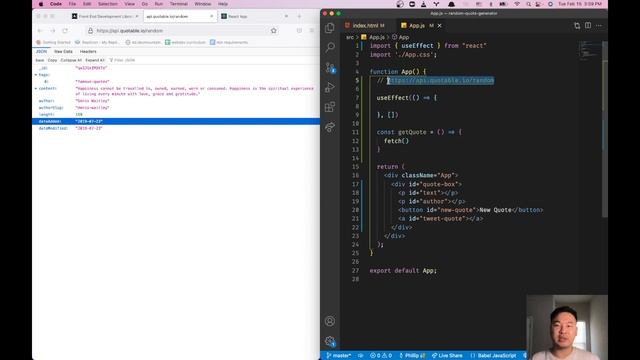Switch to the Raw Data view
Screen dimensions: 640x360
coord(63,52)
